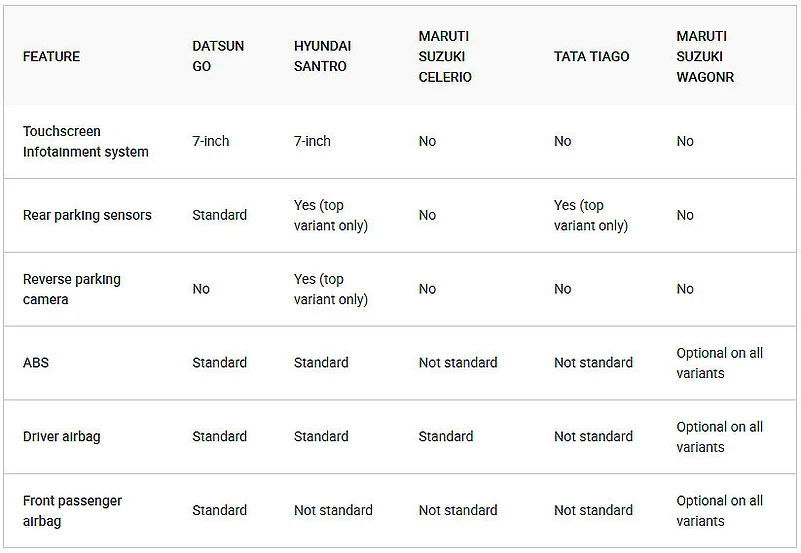Select the ABS row label
This screenshot has width=801, height=553.
[x=36, y=363]
